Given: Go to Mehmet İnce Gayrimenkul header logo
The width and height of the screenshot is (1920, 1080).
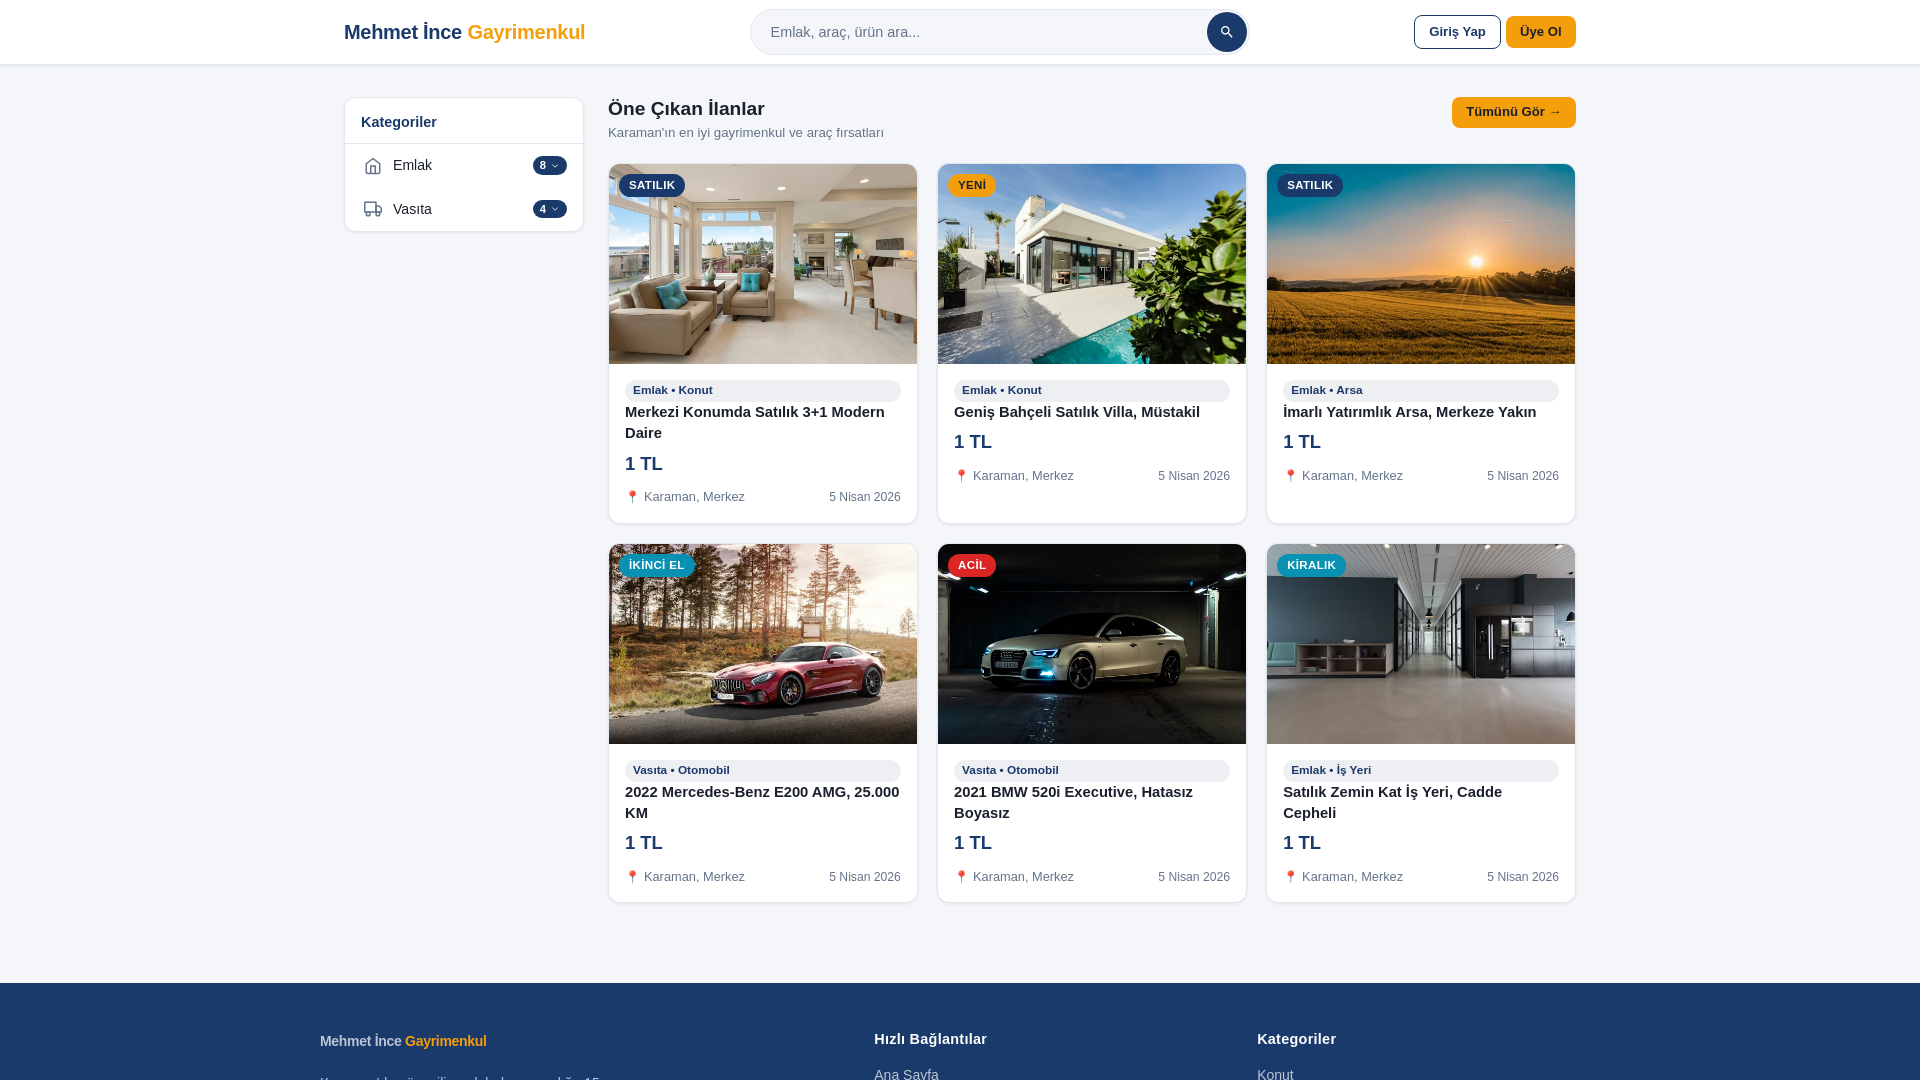Looking at the screenshot, I should [x=464, y=32].
